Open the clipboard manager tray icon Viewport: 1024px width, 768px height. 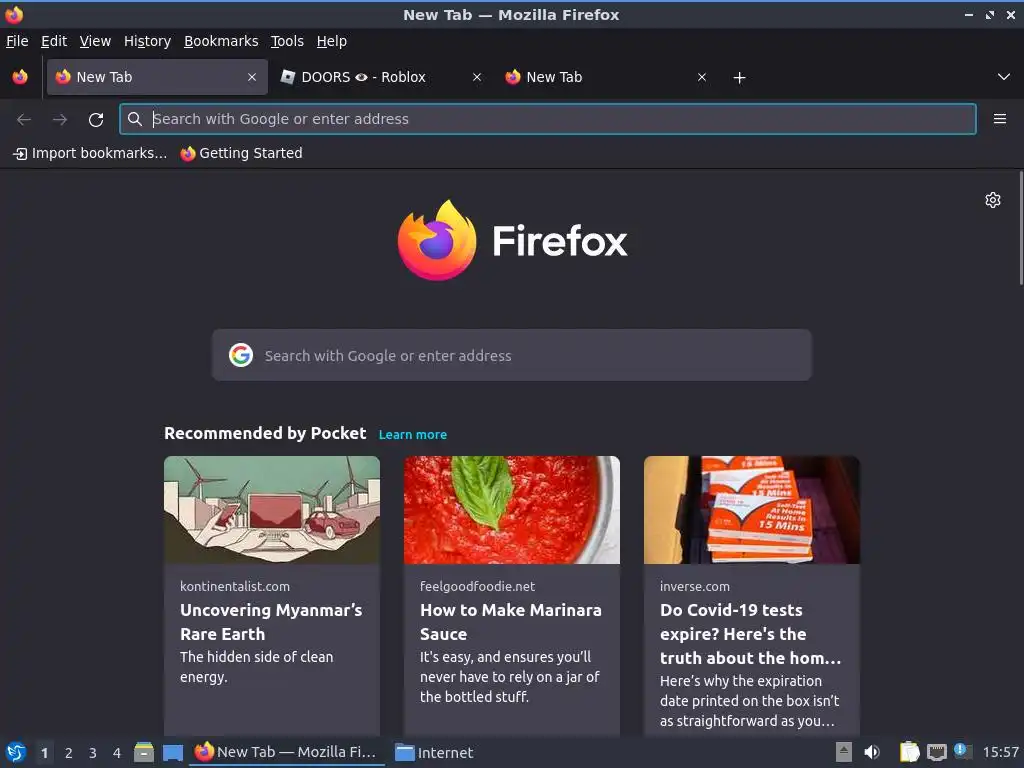909,752
